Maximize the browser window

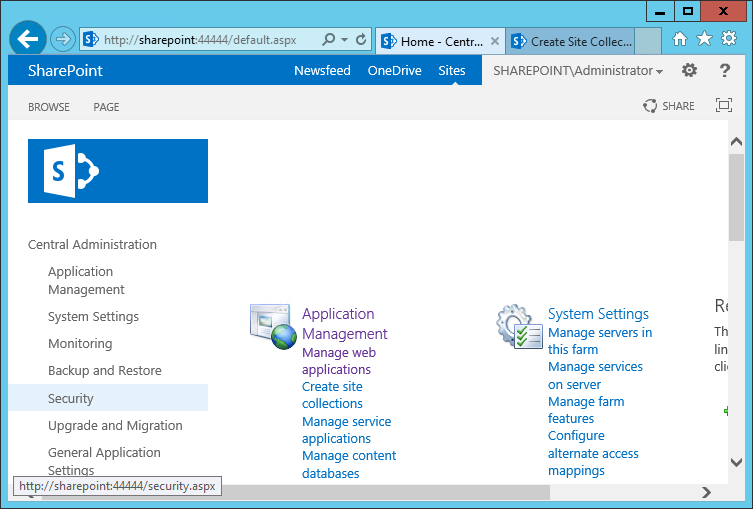(688, 12)
